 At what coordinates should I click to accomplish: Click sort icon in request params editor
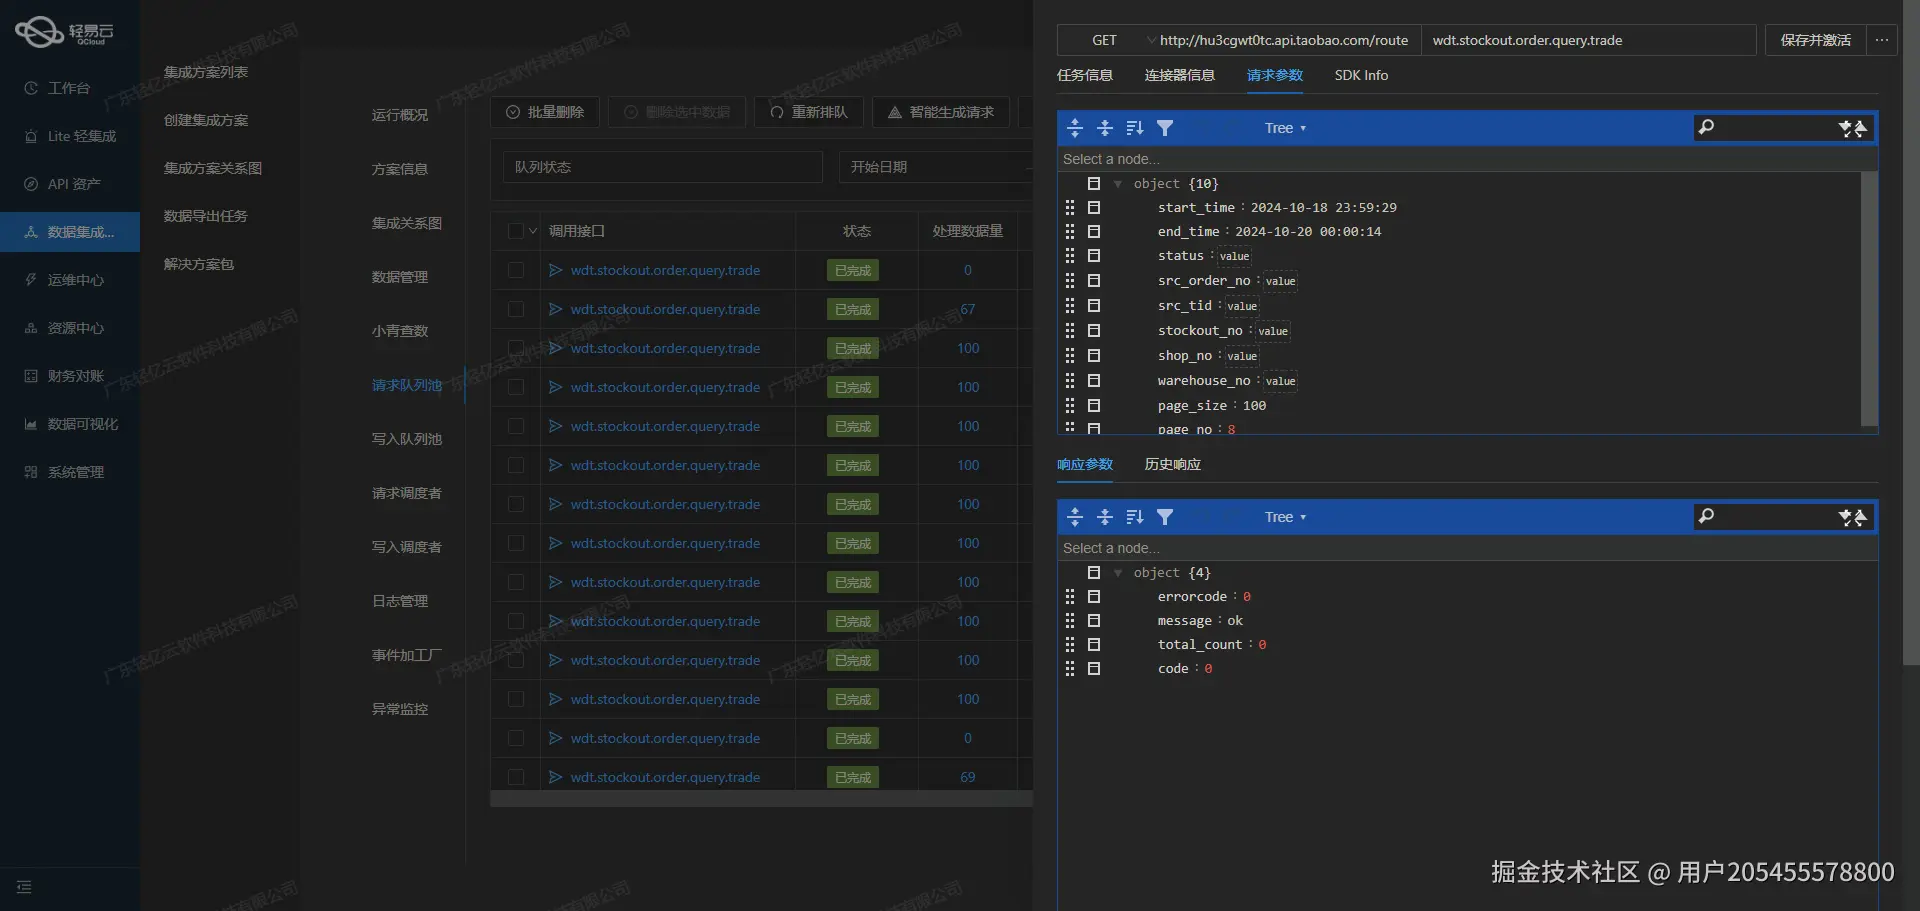click(1135, 128)
